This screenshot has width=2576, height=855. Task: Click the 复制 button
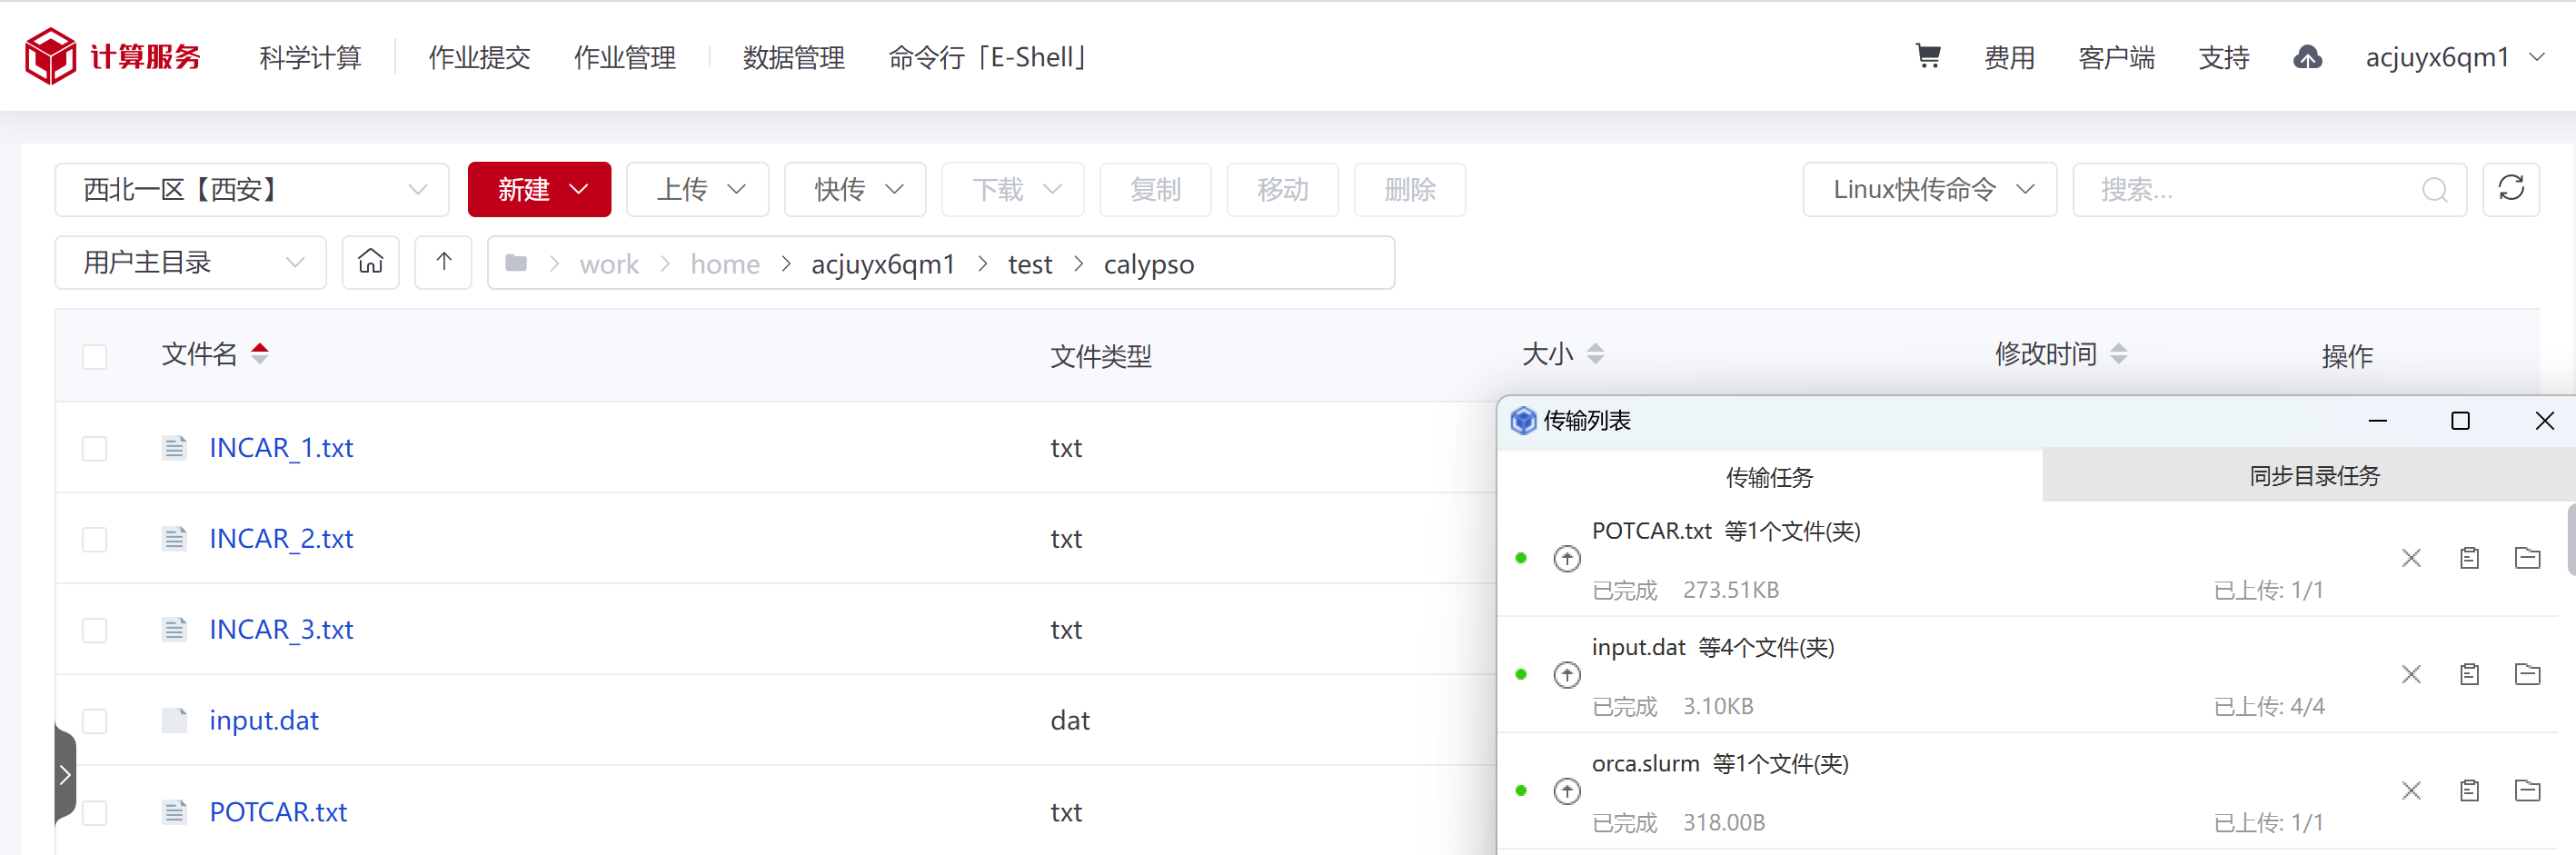(x=1155, y=189)
